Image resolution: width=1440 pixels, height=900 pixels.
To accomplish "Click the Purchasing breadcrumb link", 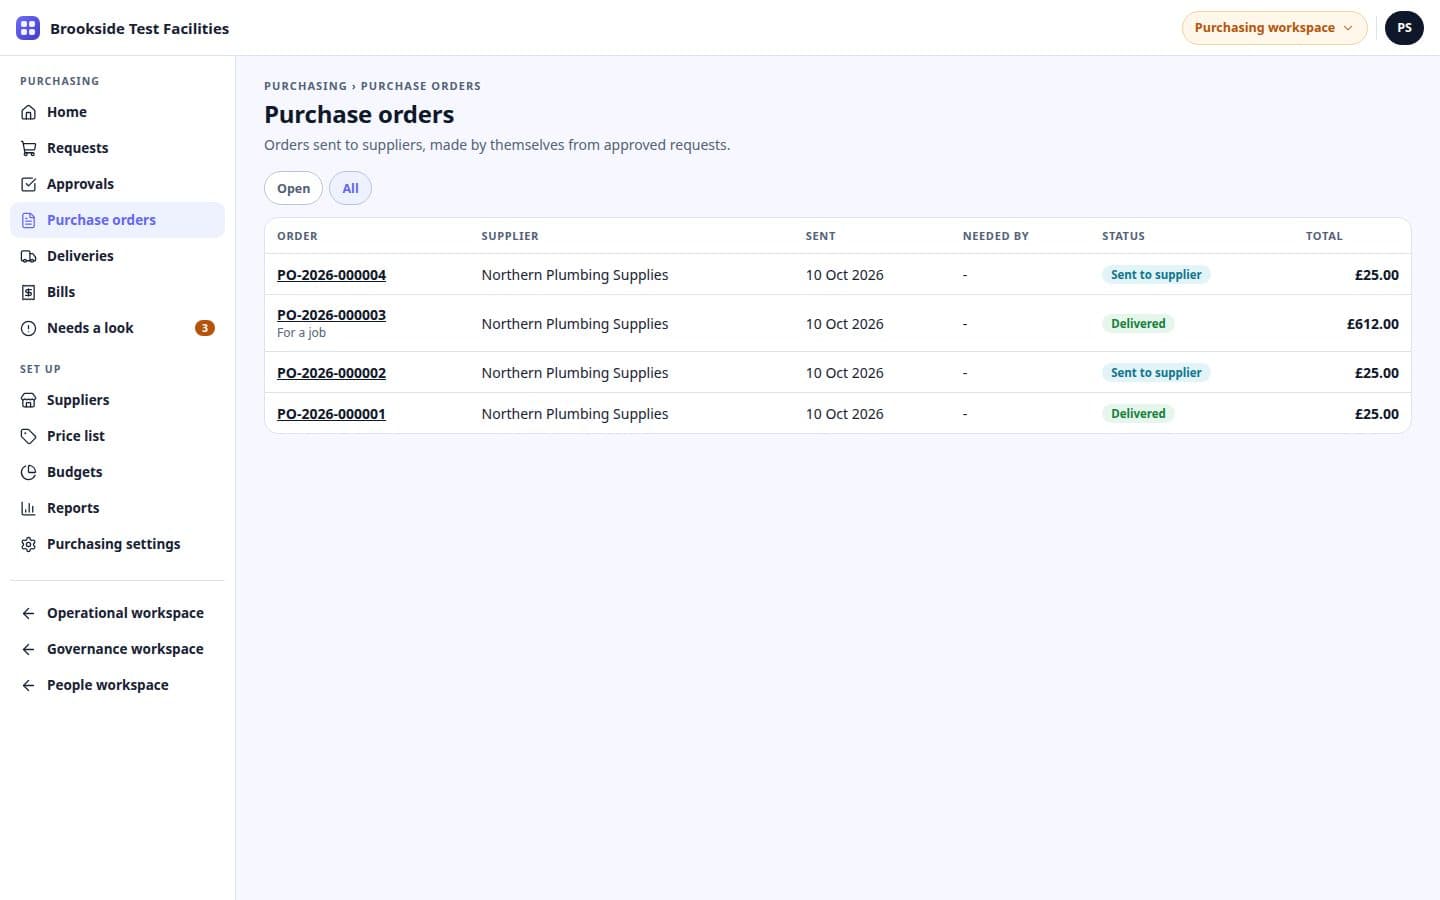I will 305,86.
